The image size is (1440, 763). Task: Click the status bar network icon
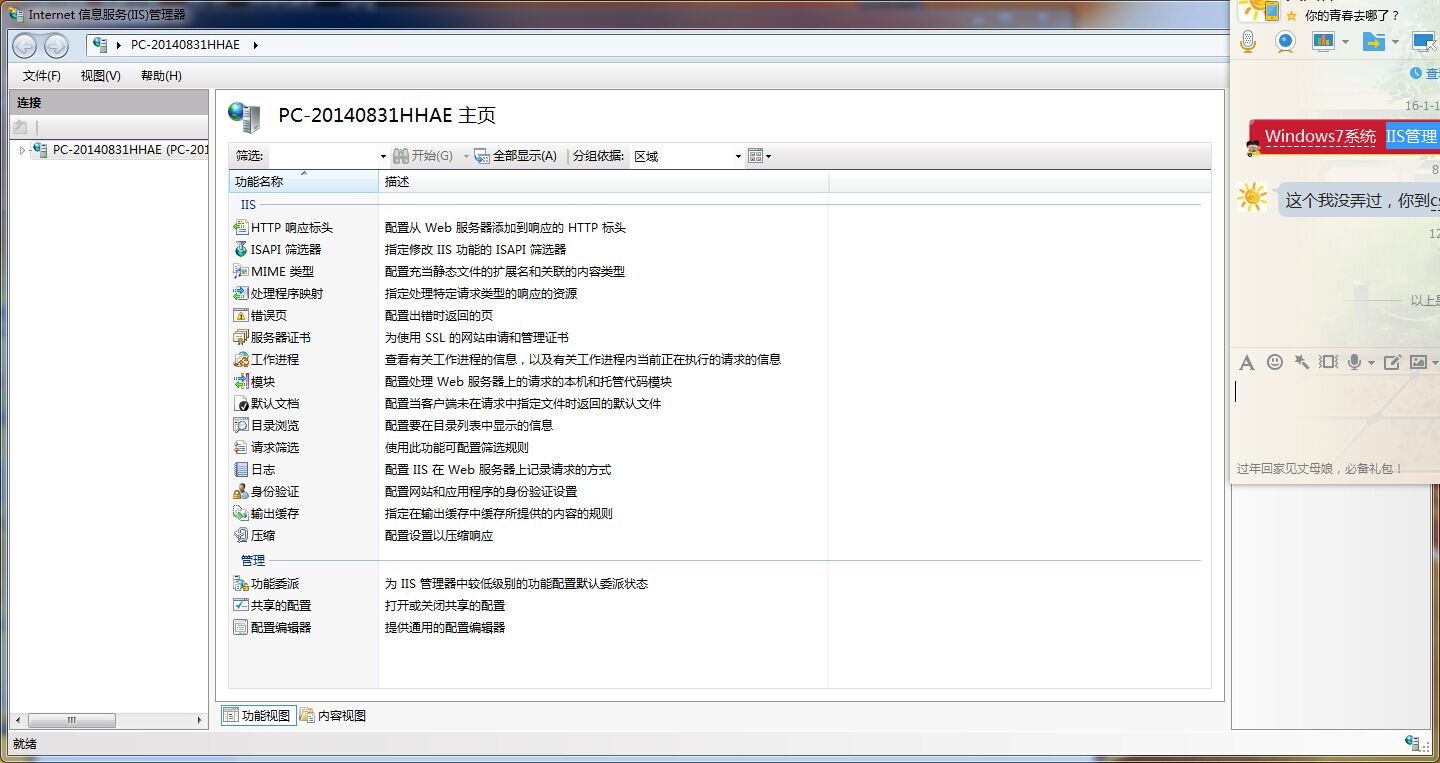tap(1413, 742)
